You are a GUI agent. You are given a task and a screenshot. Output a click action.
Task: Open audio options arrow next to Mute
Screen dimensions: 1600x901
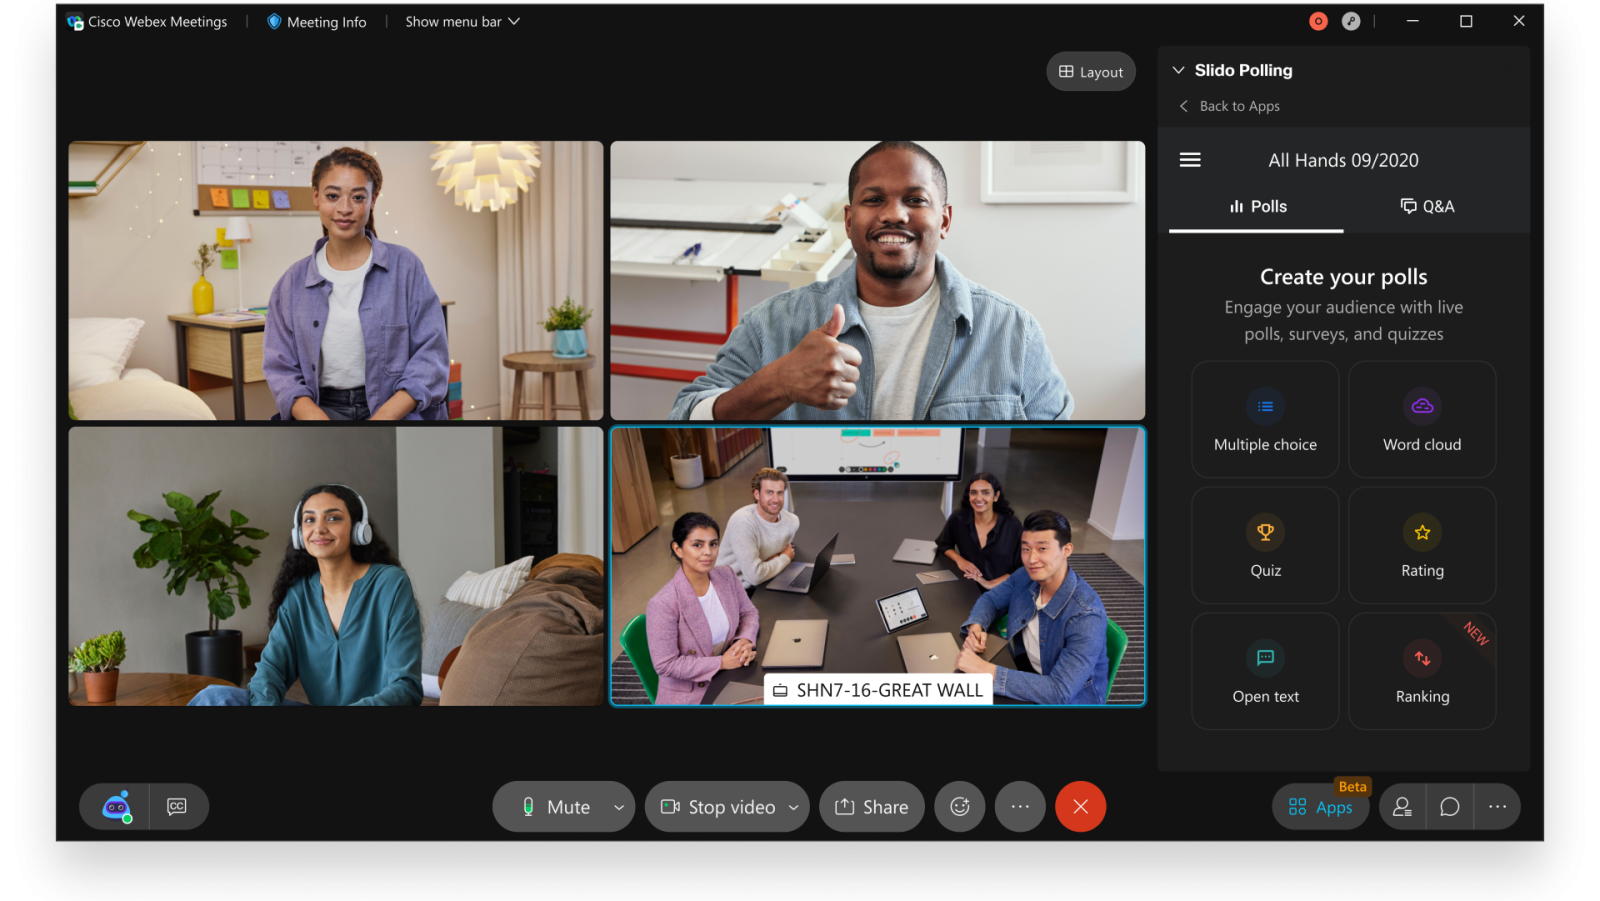(619, 807)
